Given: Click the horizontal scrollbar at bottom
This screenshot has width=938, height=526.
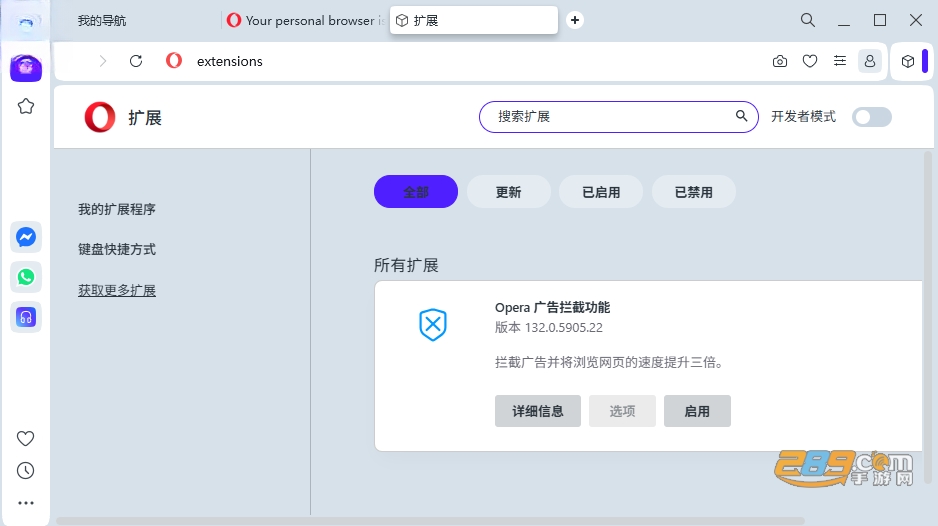Looking at the screenshot, I should tap(430, 521).
